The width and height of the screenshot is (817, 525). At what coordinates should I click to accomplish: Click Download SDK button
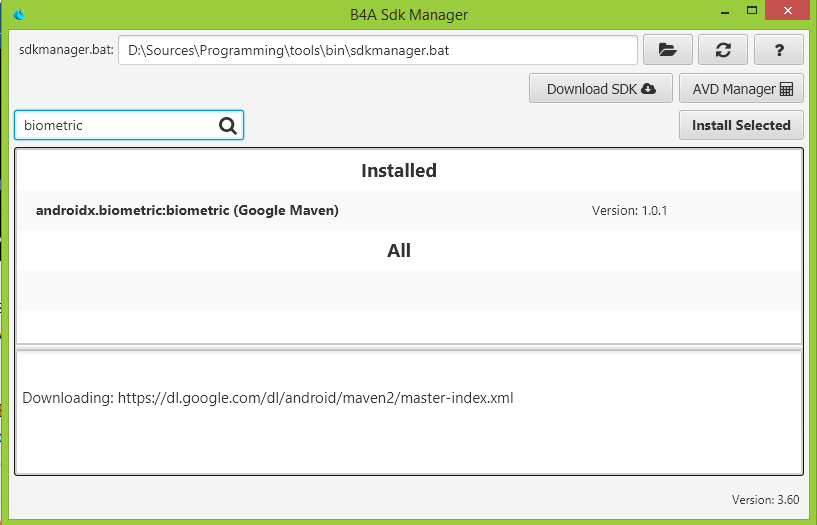click(x=601, y=89)
